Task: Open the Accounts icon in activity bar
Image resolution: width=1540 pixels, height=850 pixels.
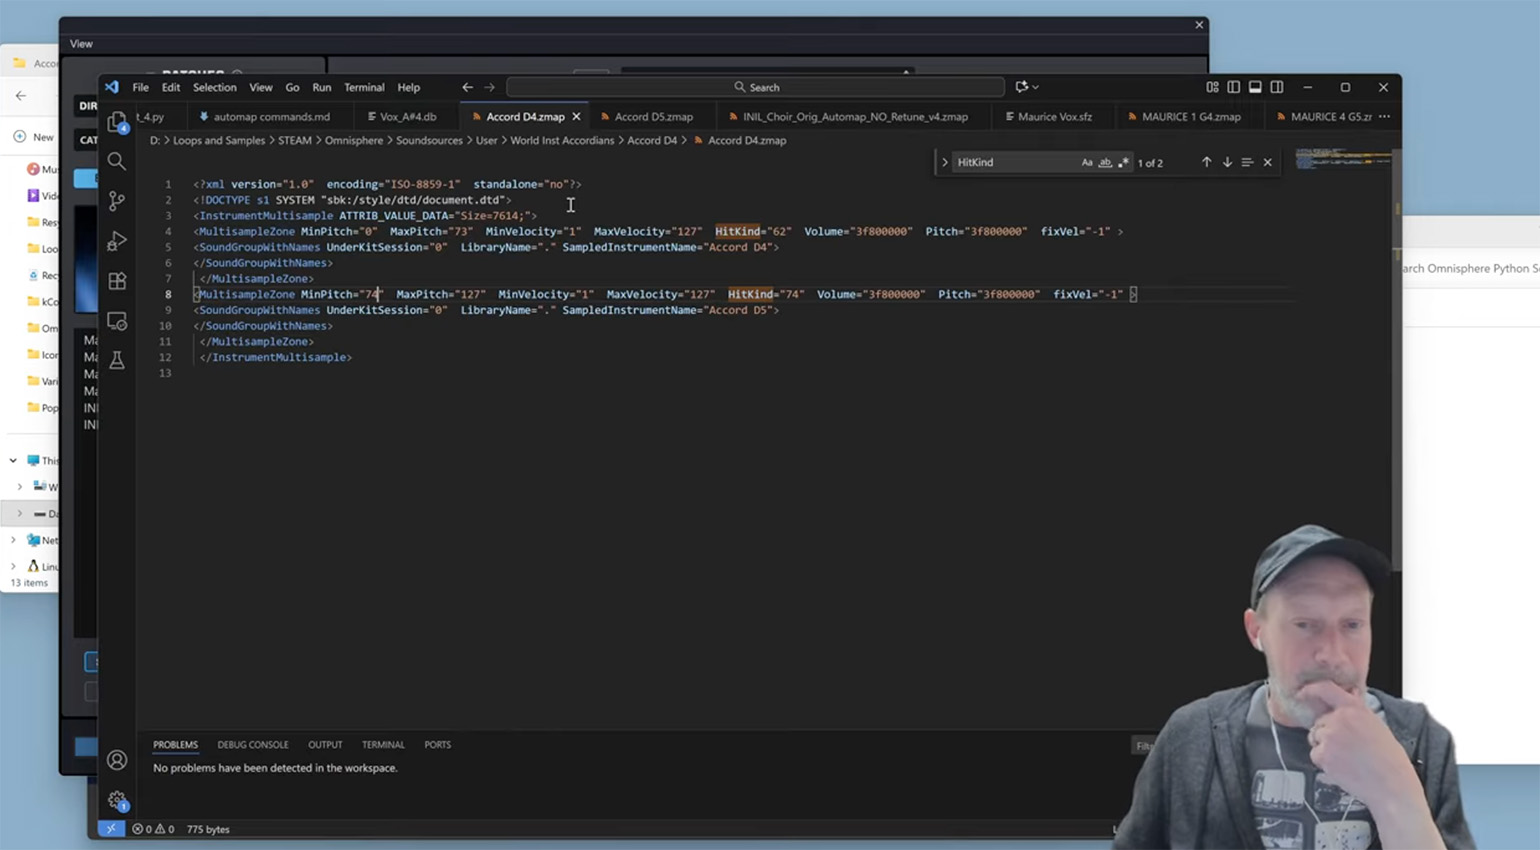Action: (x=117, y=760)
